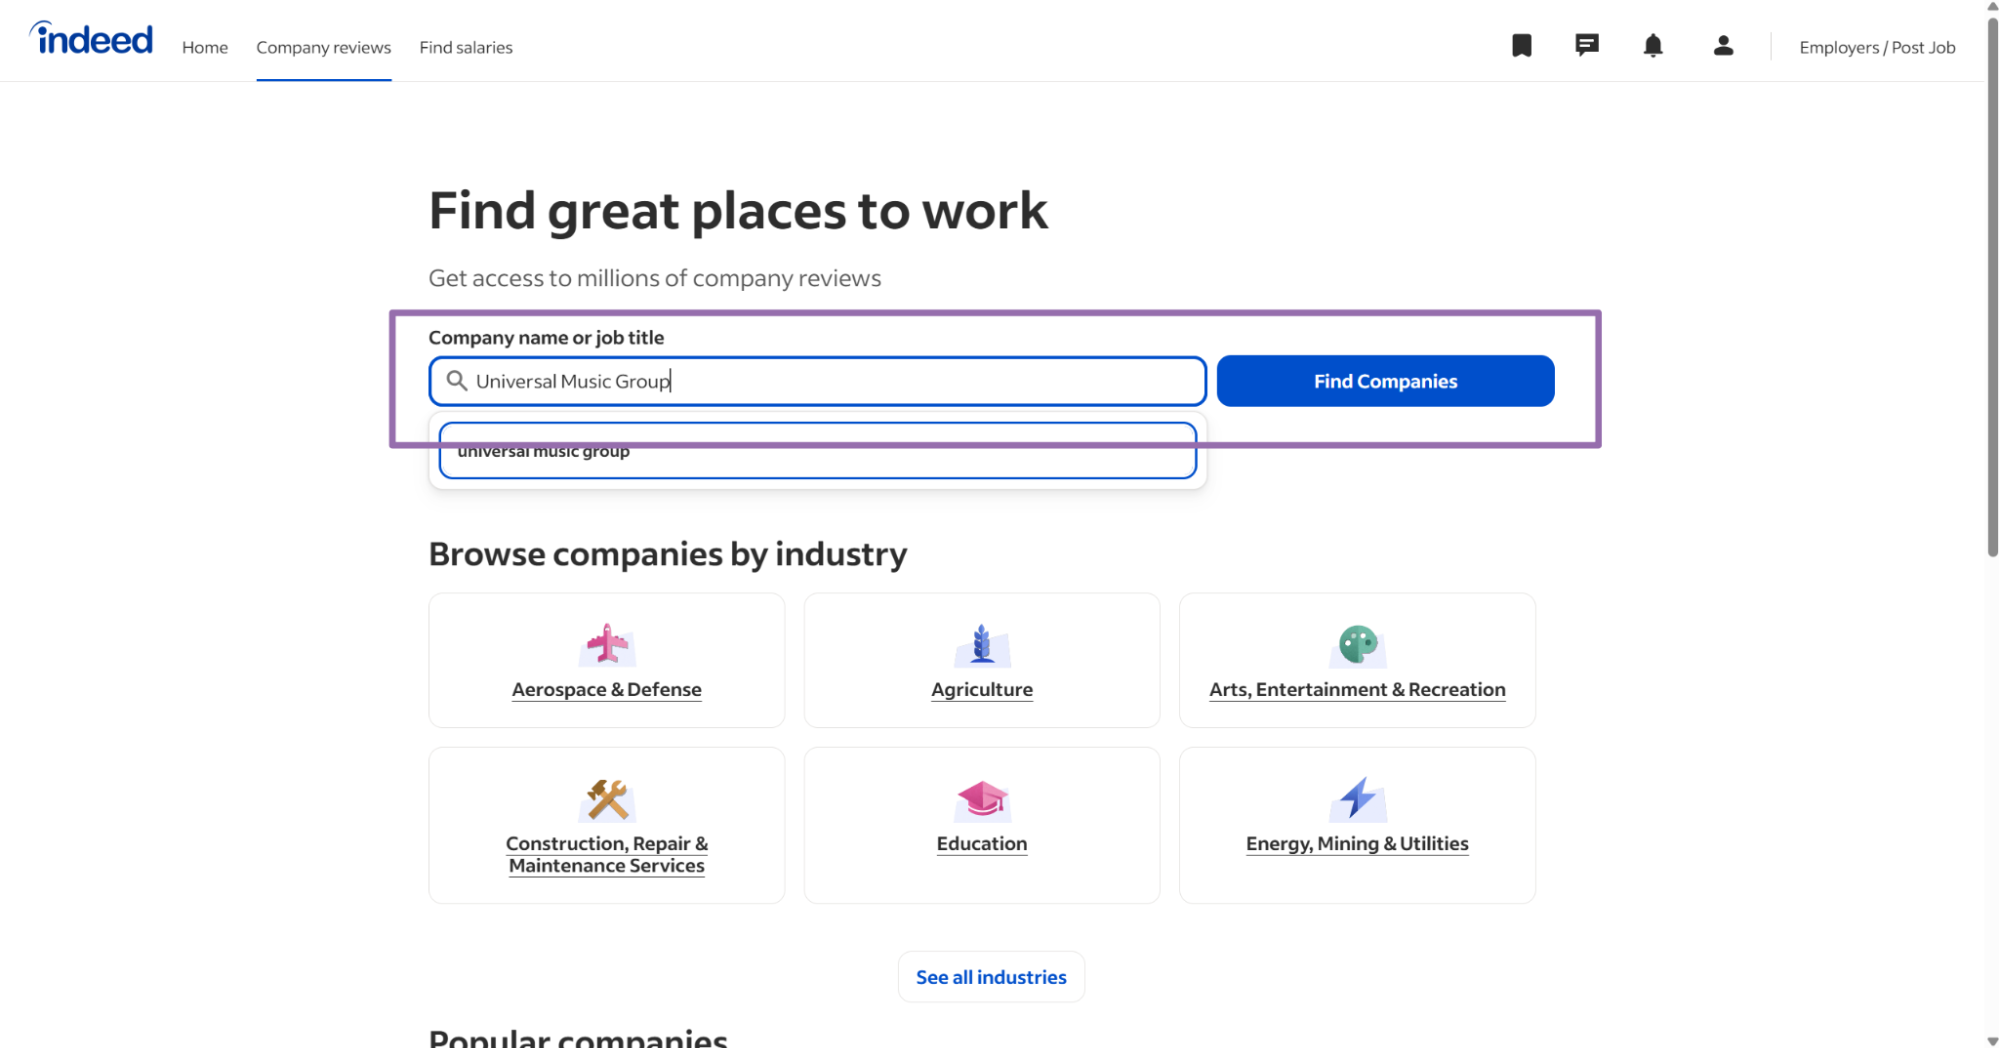This screenshot has width=1999, height=1049.
Task: Click the 'Browse companies by industry' heading
Action: 668,554
